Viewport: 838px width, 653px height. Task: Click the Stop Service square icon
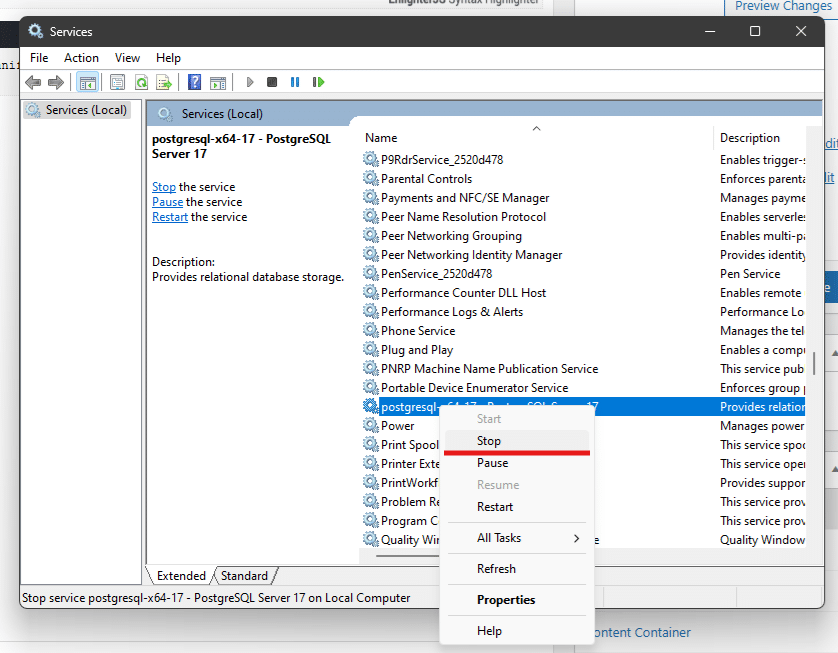(272, 82)
